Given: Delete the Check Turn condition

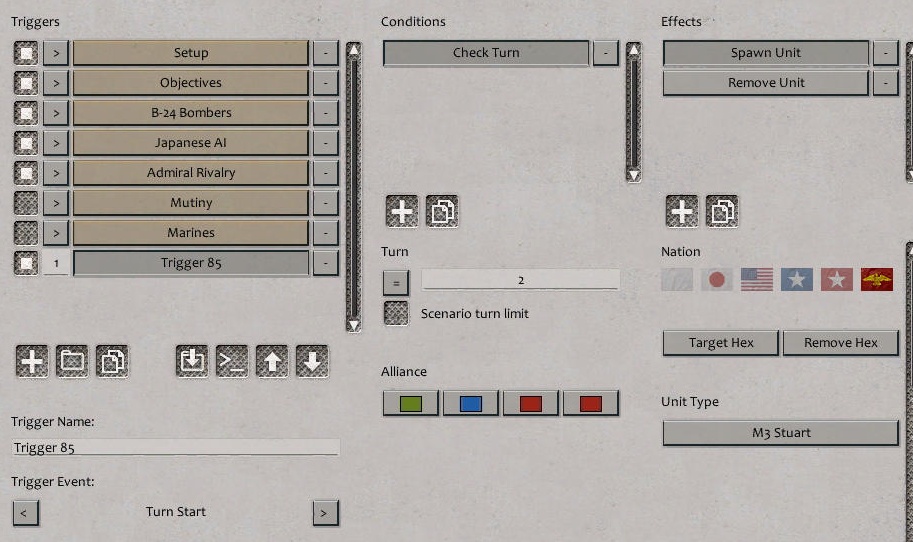Looking at the screenshot, I should tap(606, 53).
